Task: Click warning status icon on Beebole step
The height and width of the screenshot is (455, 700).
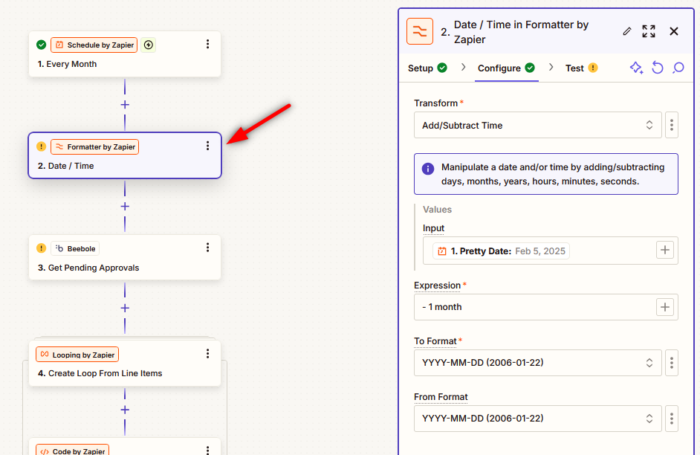Action: pyautogui.click(x=41, y=248)
